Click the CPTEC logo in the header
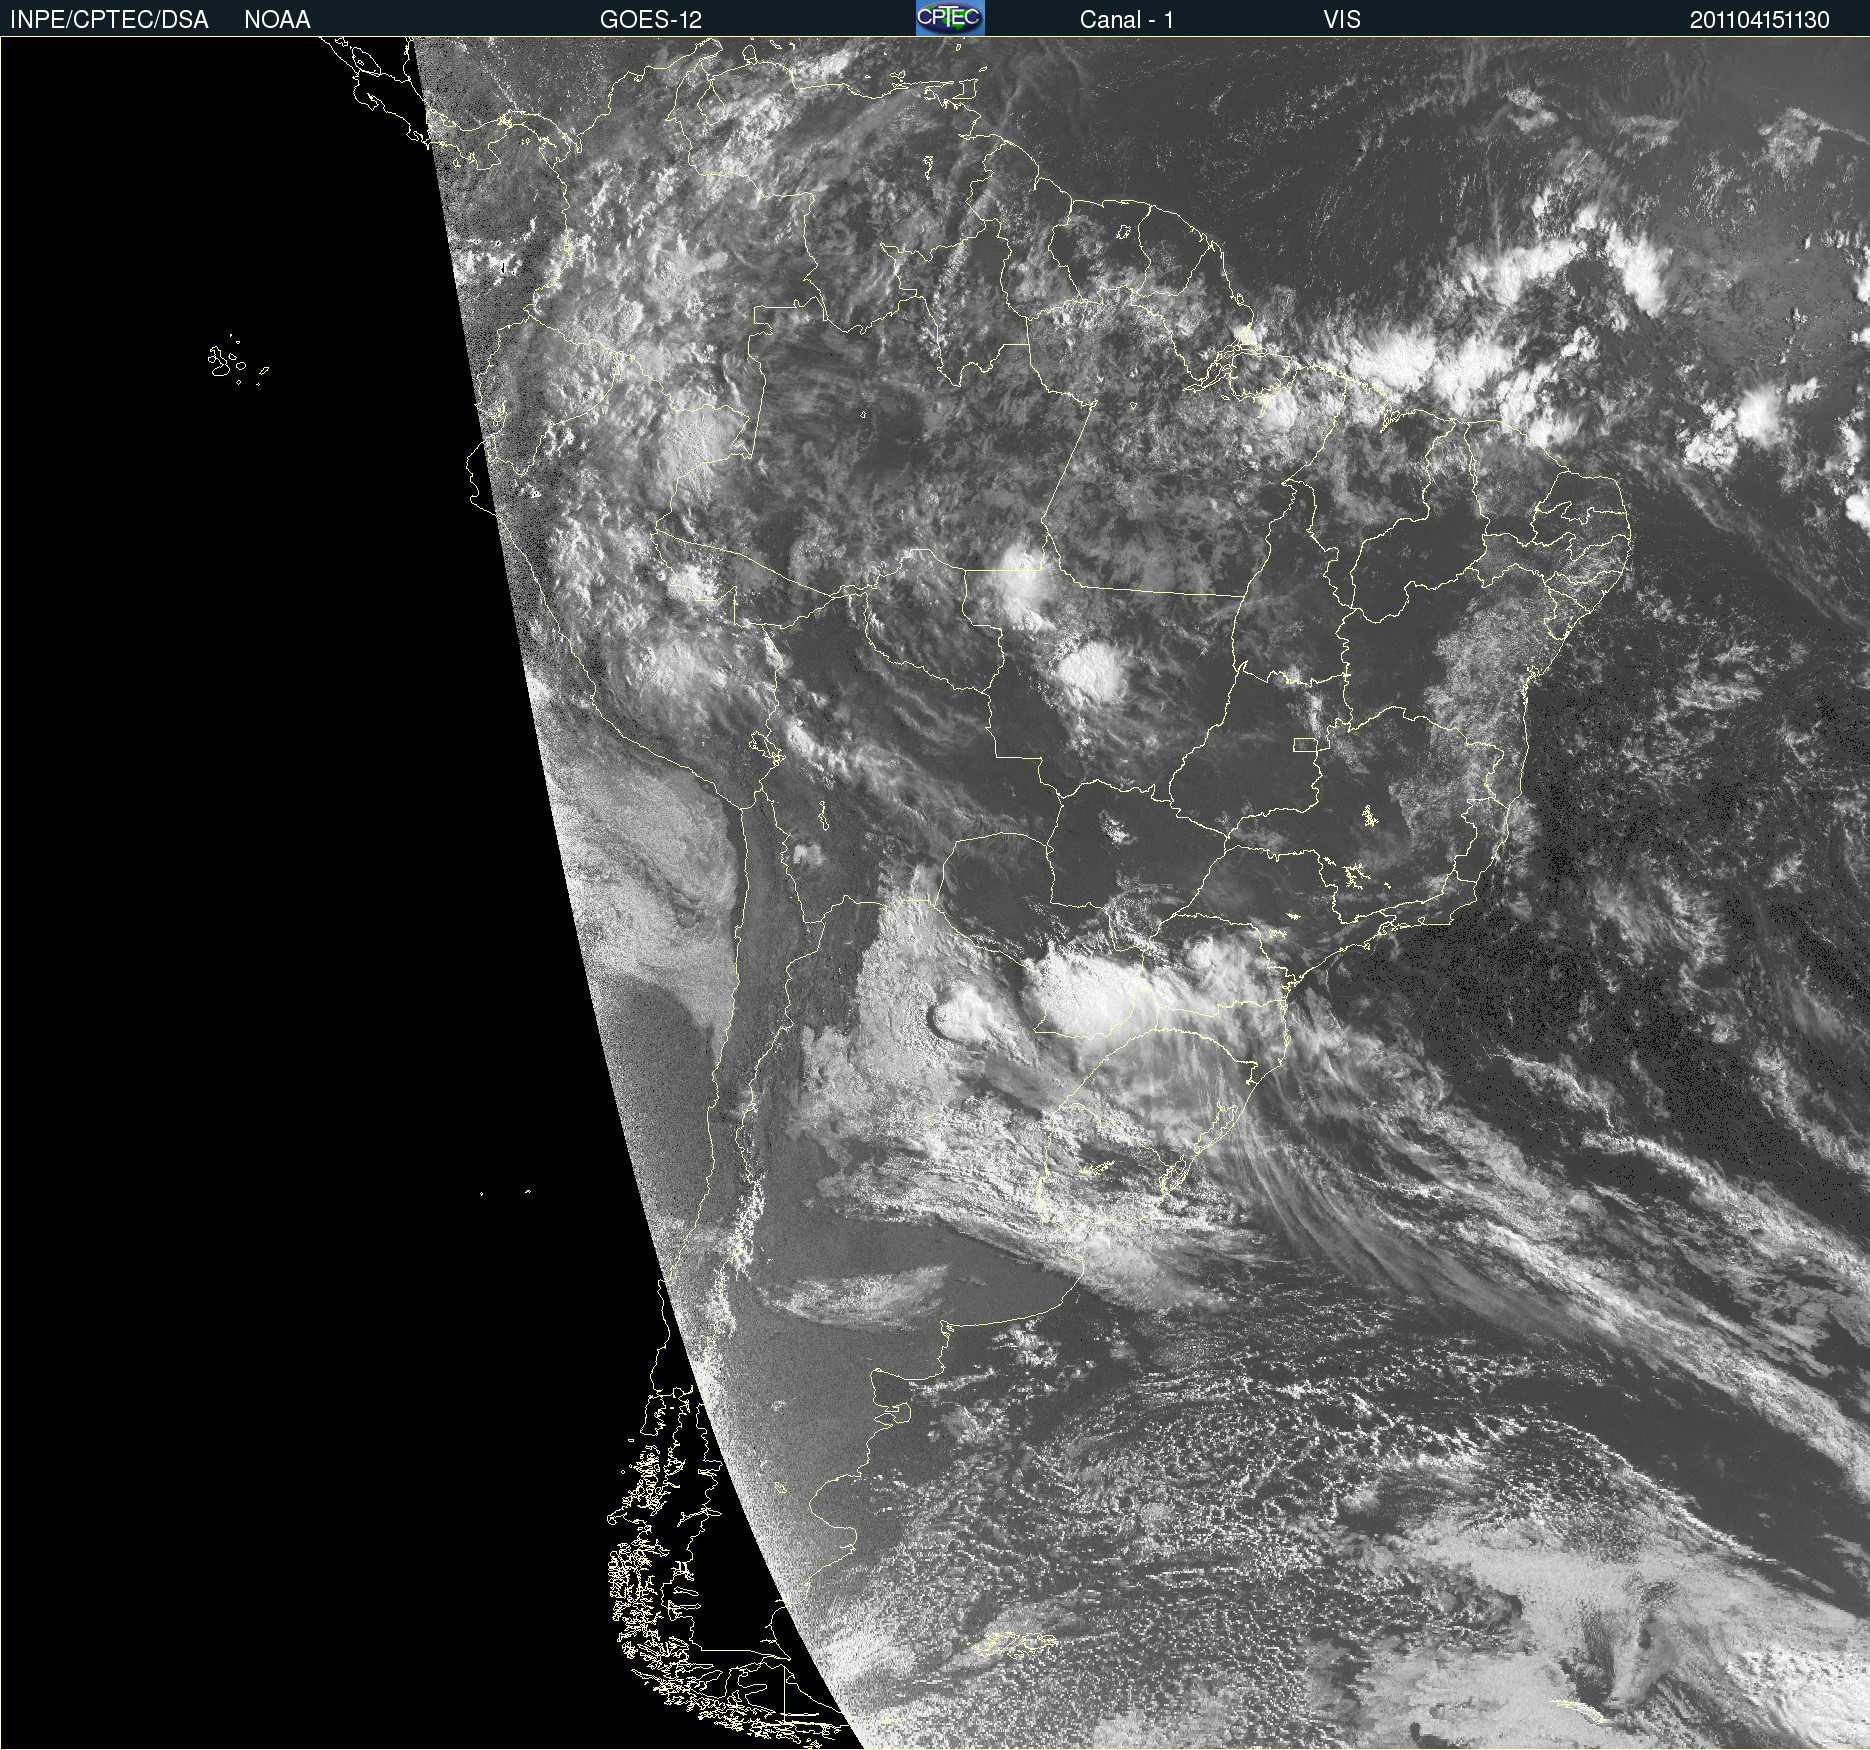The width and height of the screenshot is (1870, 1750). (x=950, y=18)
